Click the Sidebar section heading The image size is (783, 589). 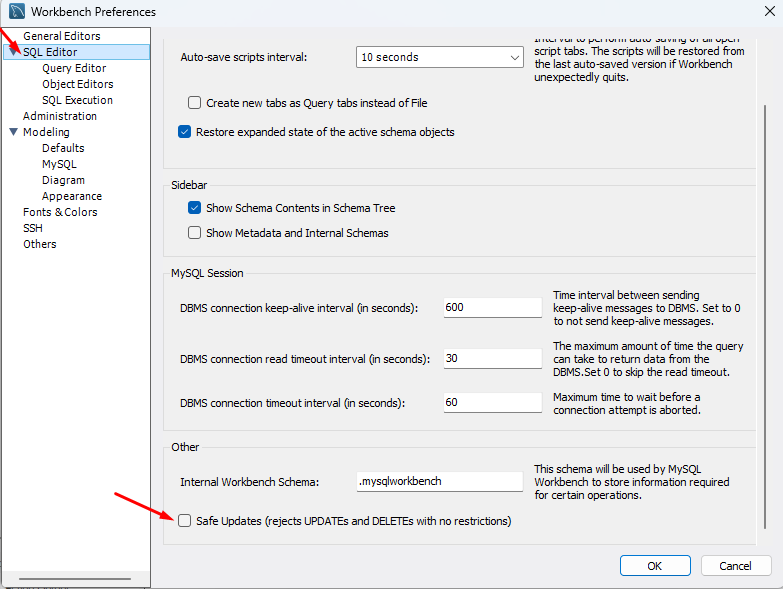coord(189,185)
